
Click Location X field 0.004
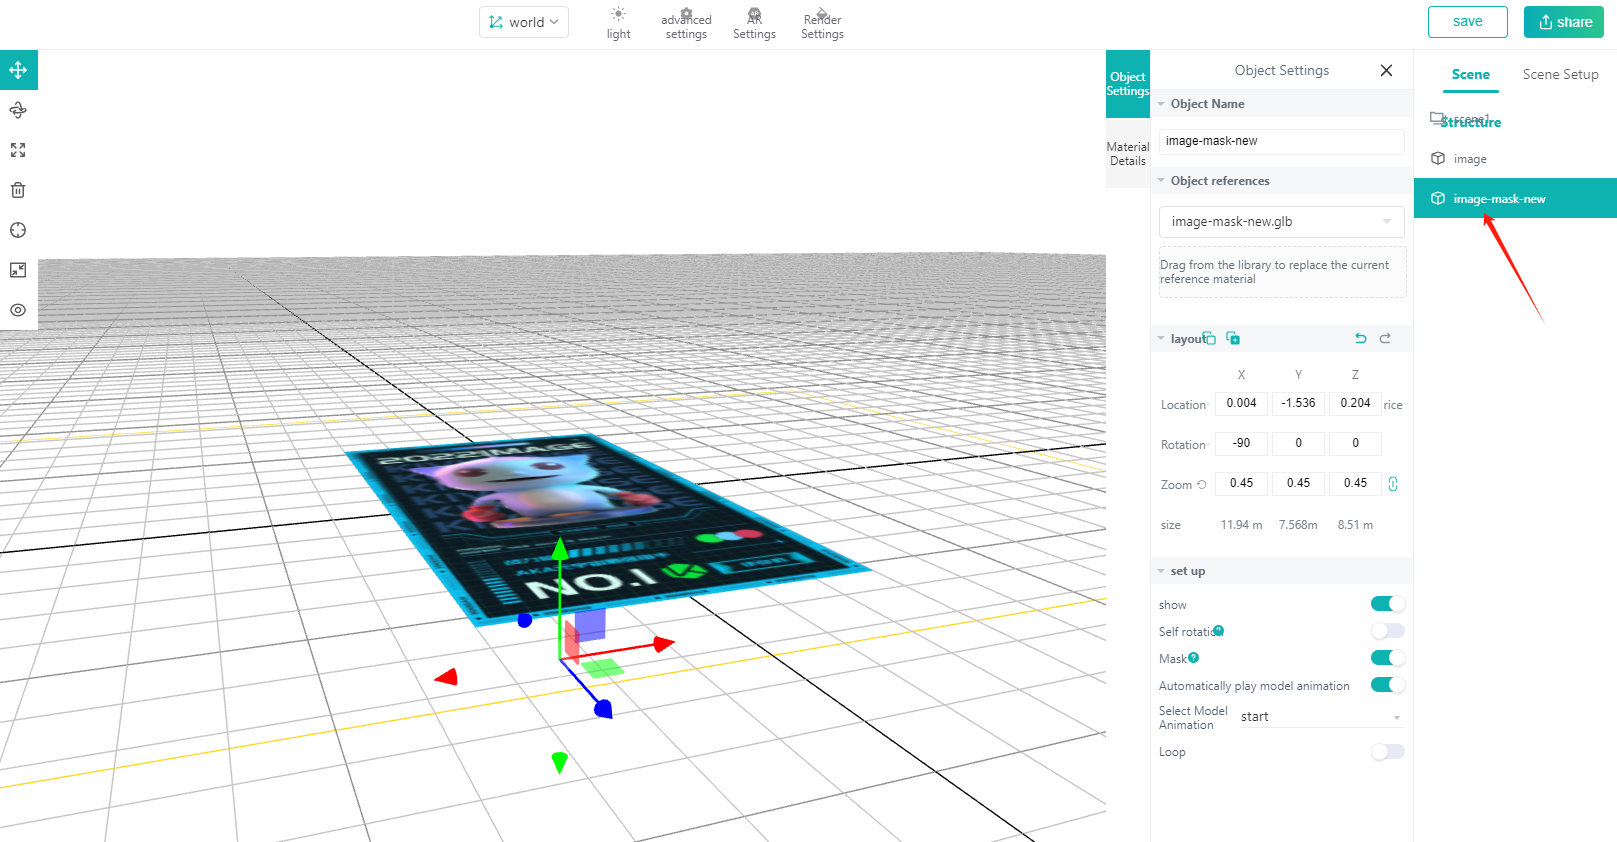[x=1241, y=403]
